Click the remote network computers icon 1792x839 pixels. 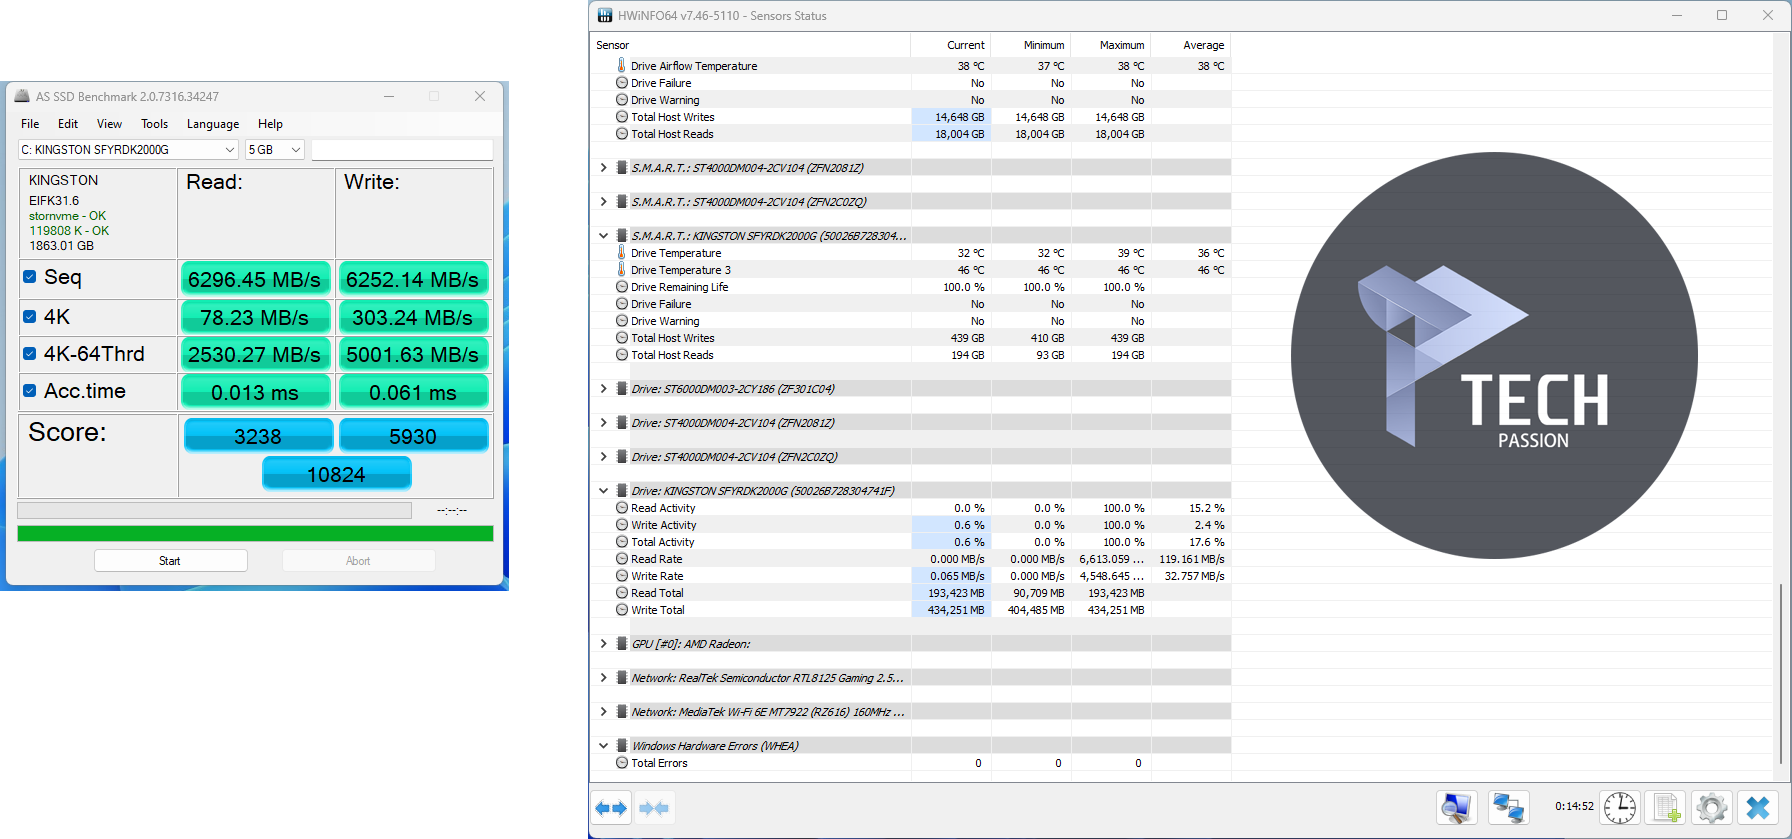pyautogui.click(x=1508, y=808)
